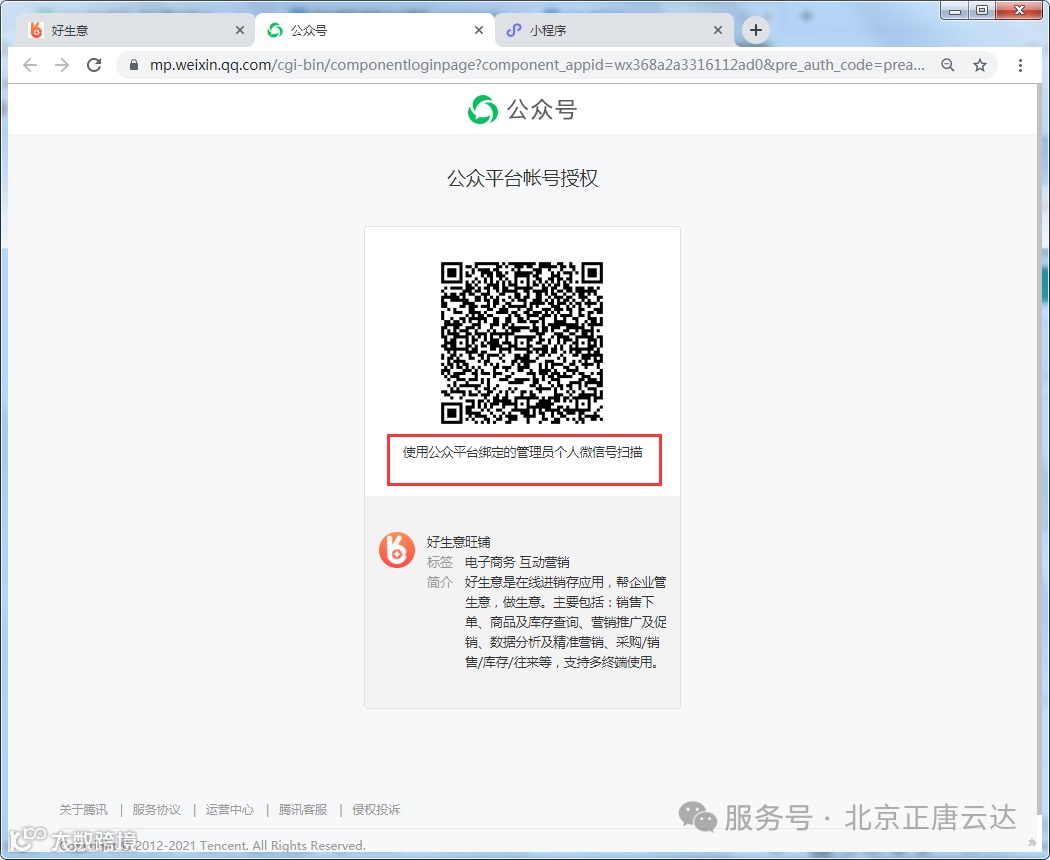Close the 好生意 tab
The image size is (1050, 860).
[x=240, y=30]
